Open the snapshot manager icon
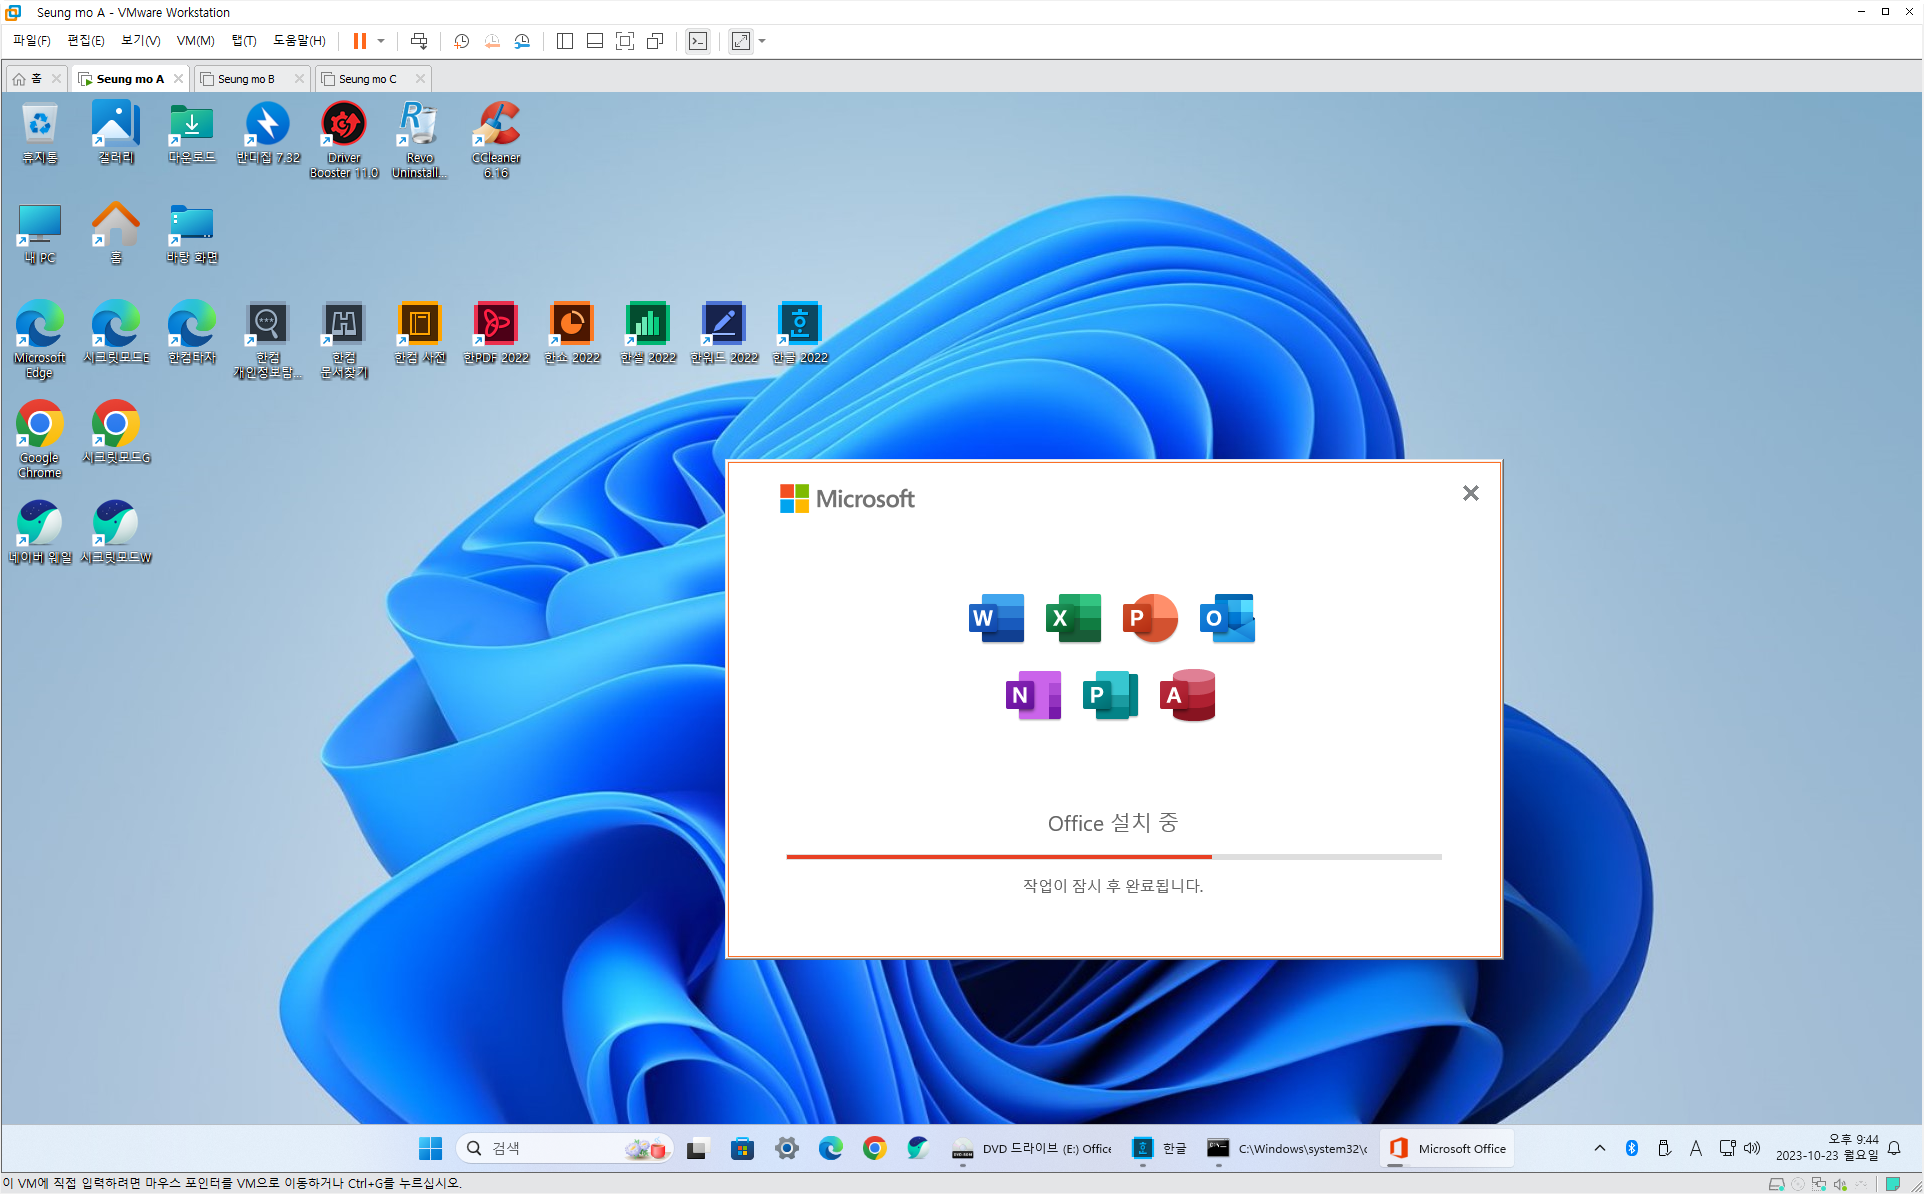This screenshot has width=1924, height=1194. 522,41
